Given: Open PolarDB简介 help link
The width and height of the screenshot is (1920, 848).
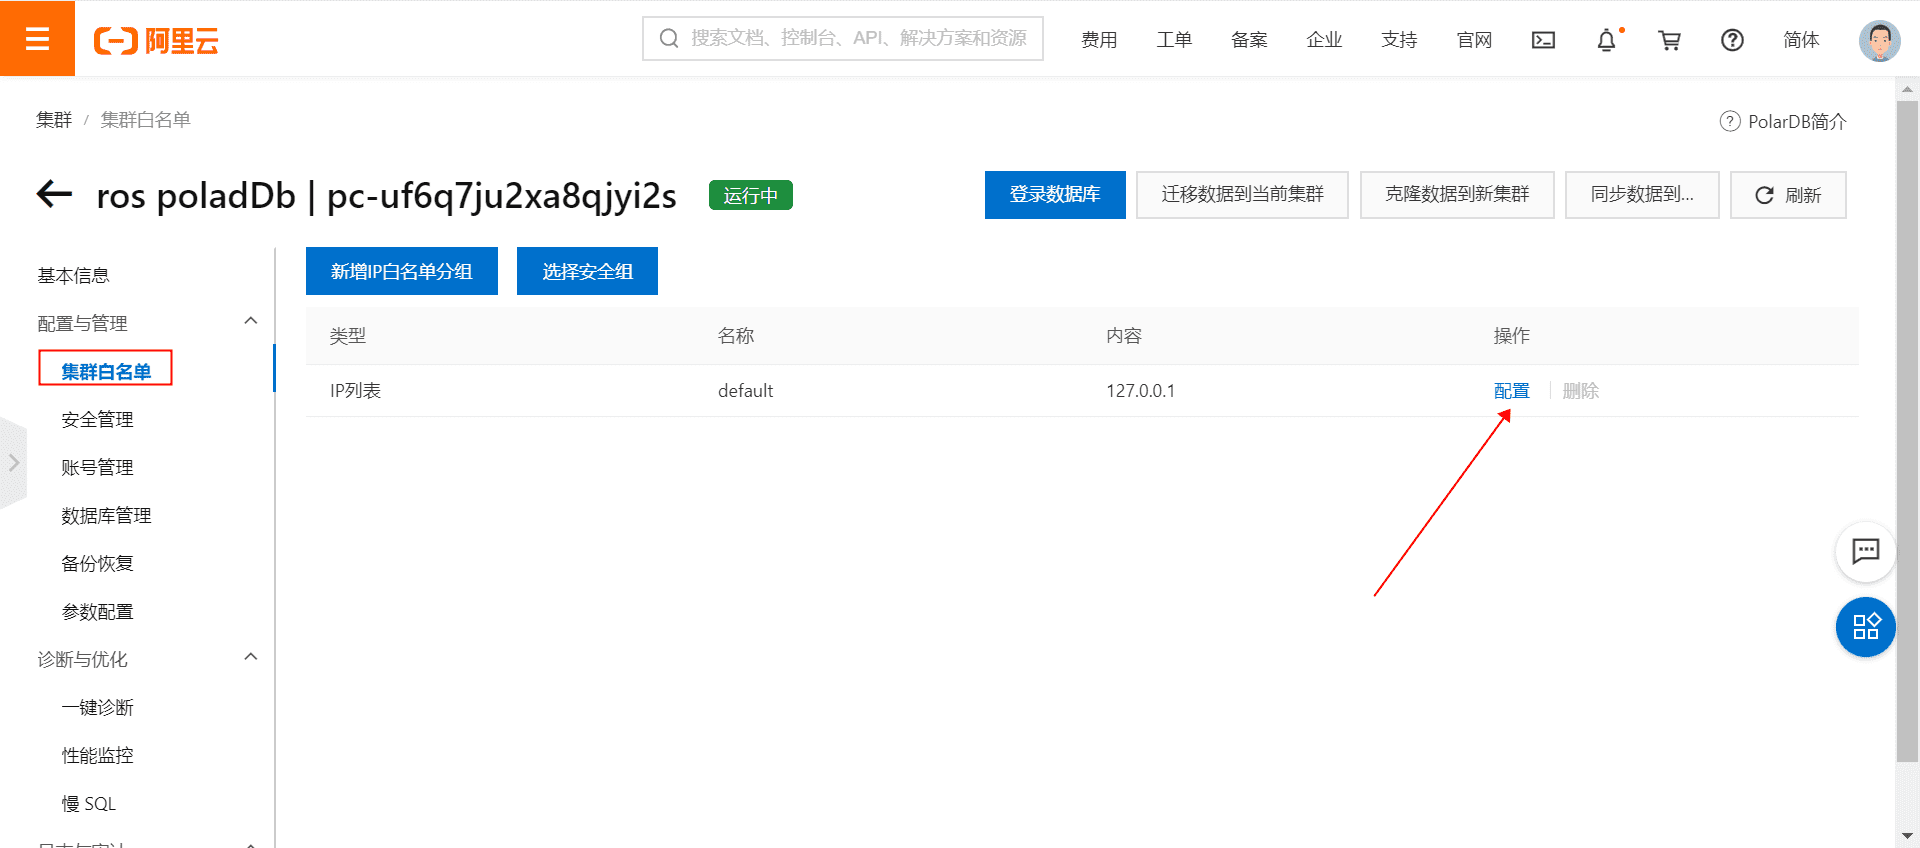Looking at the screenshot, I should pyautogui.click(x=1783, y=121).
